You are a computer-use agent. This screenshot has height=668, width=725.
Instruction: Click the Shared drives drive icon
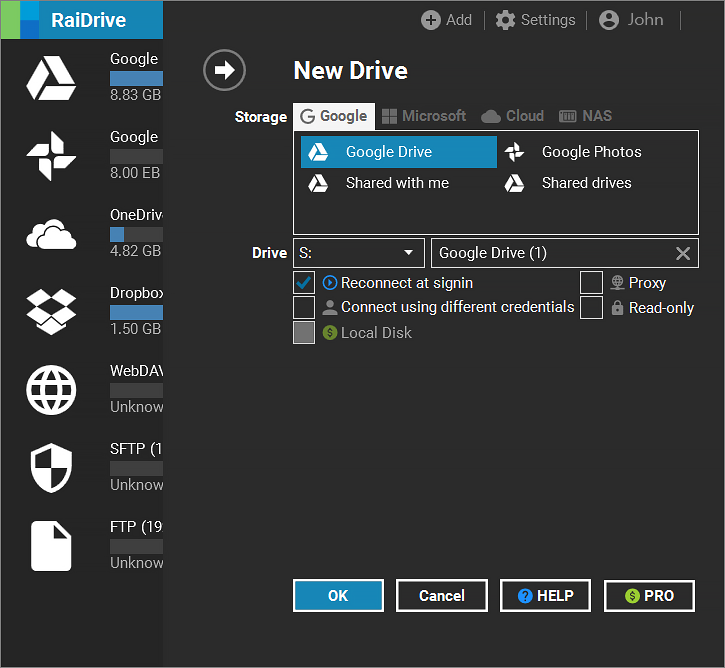(x=514, y=183)
